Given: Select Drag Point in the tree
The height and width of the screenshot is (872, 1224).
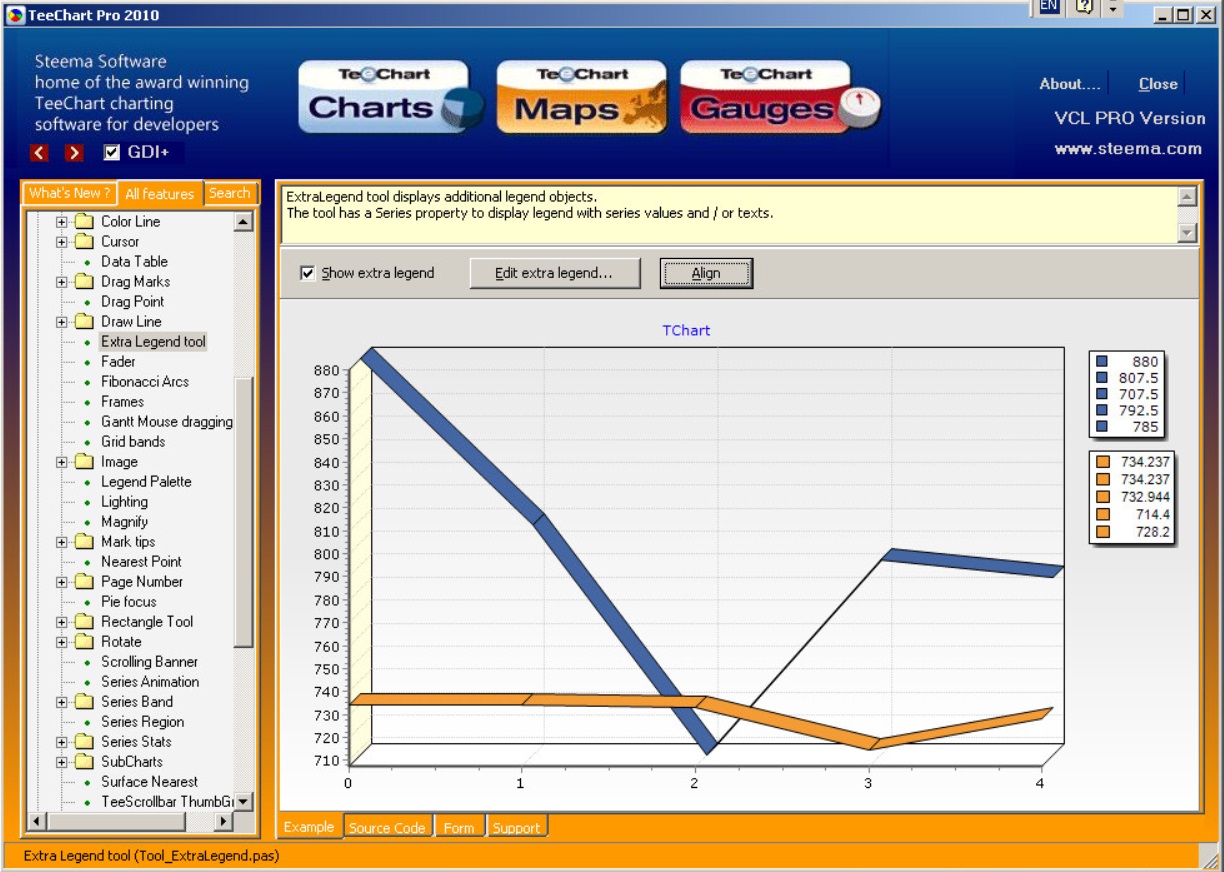Looking at the screenshot, I should click(132, 302).
